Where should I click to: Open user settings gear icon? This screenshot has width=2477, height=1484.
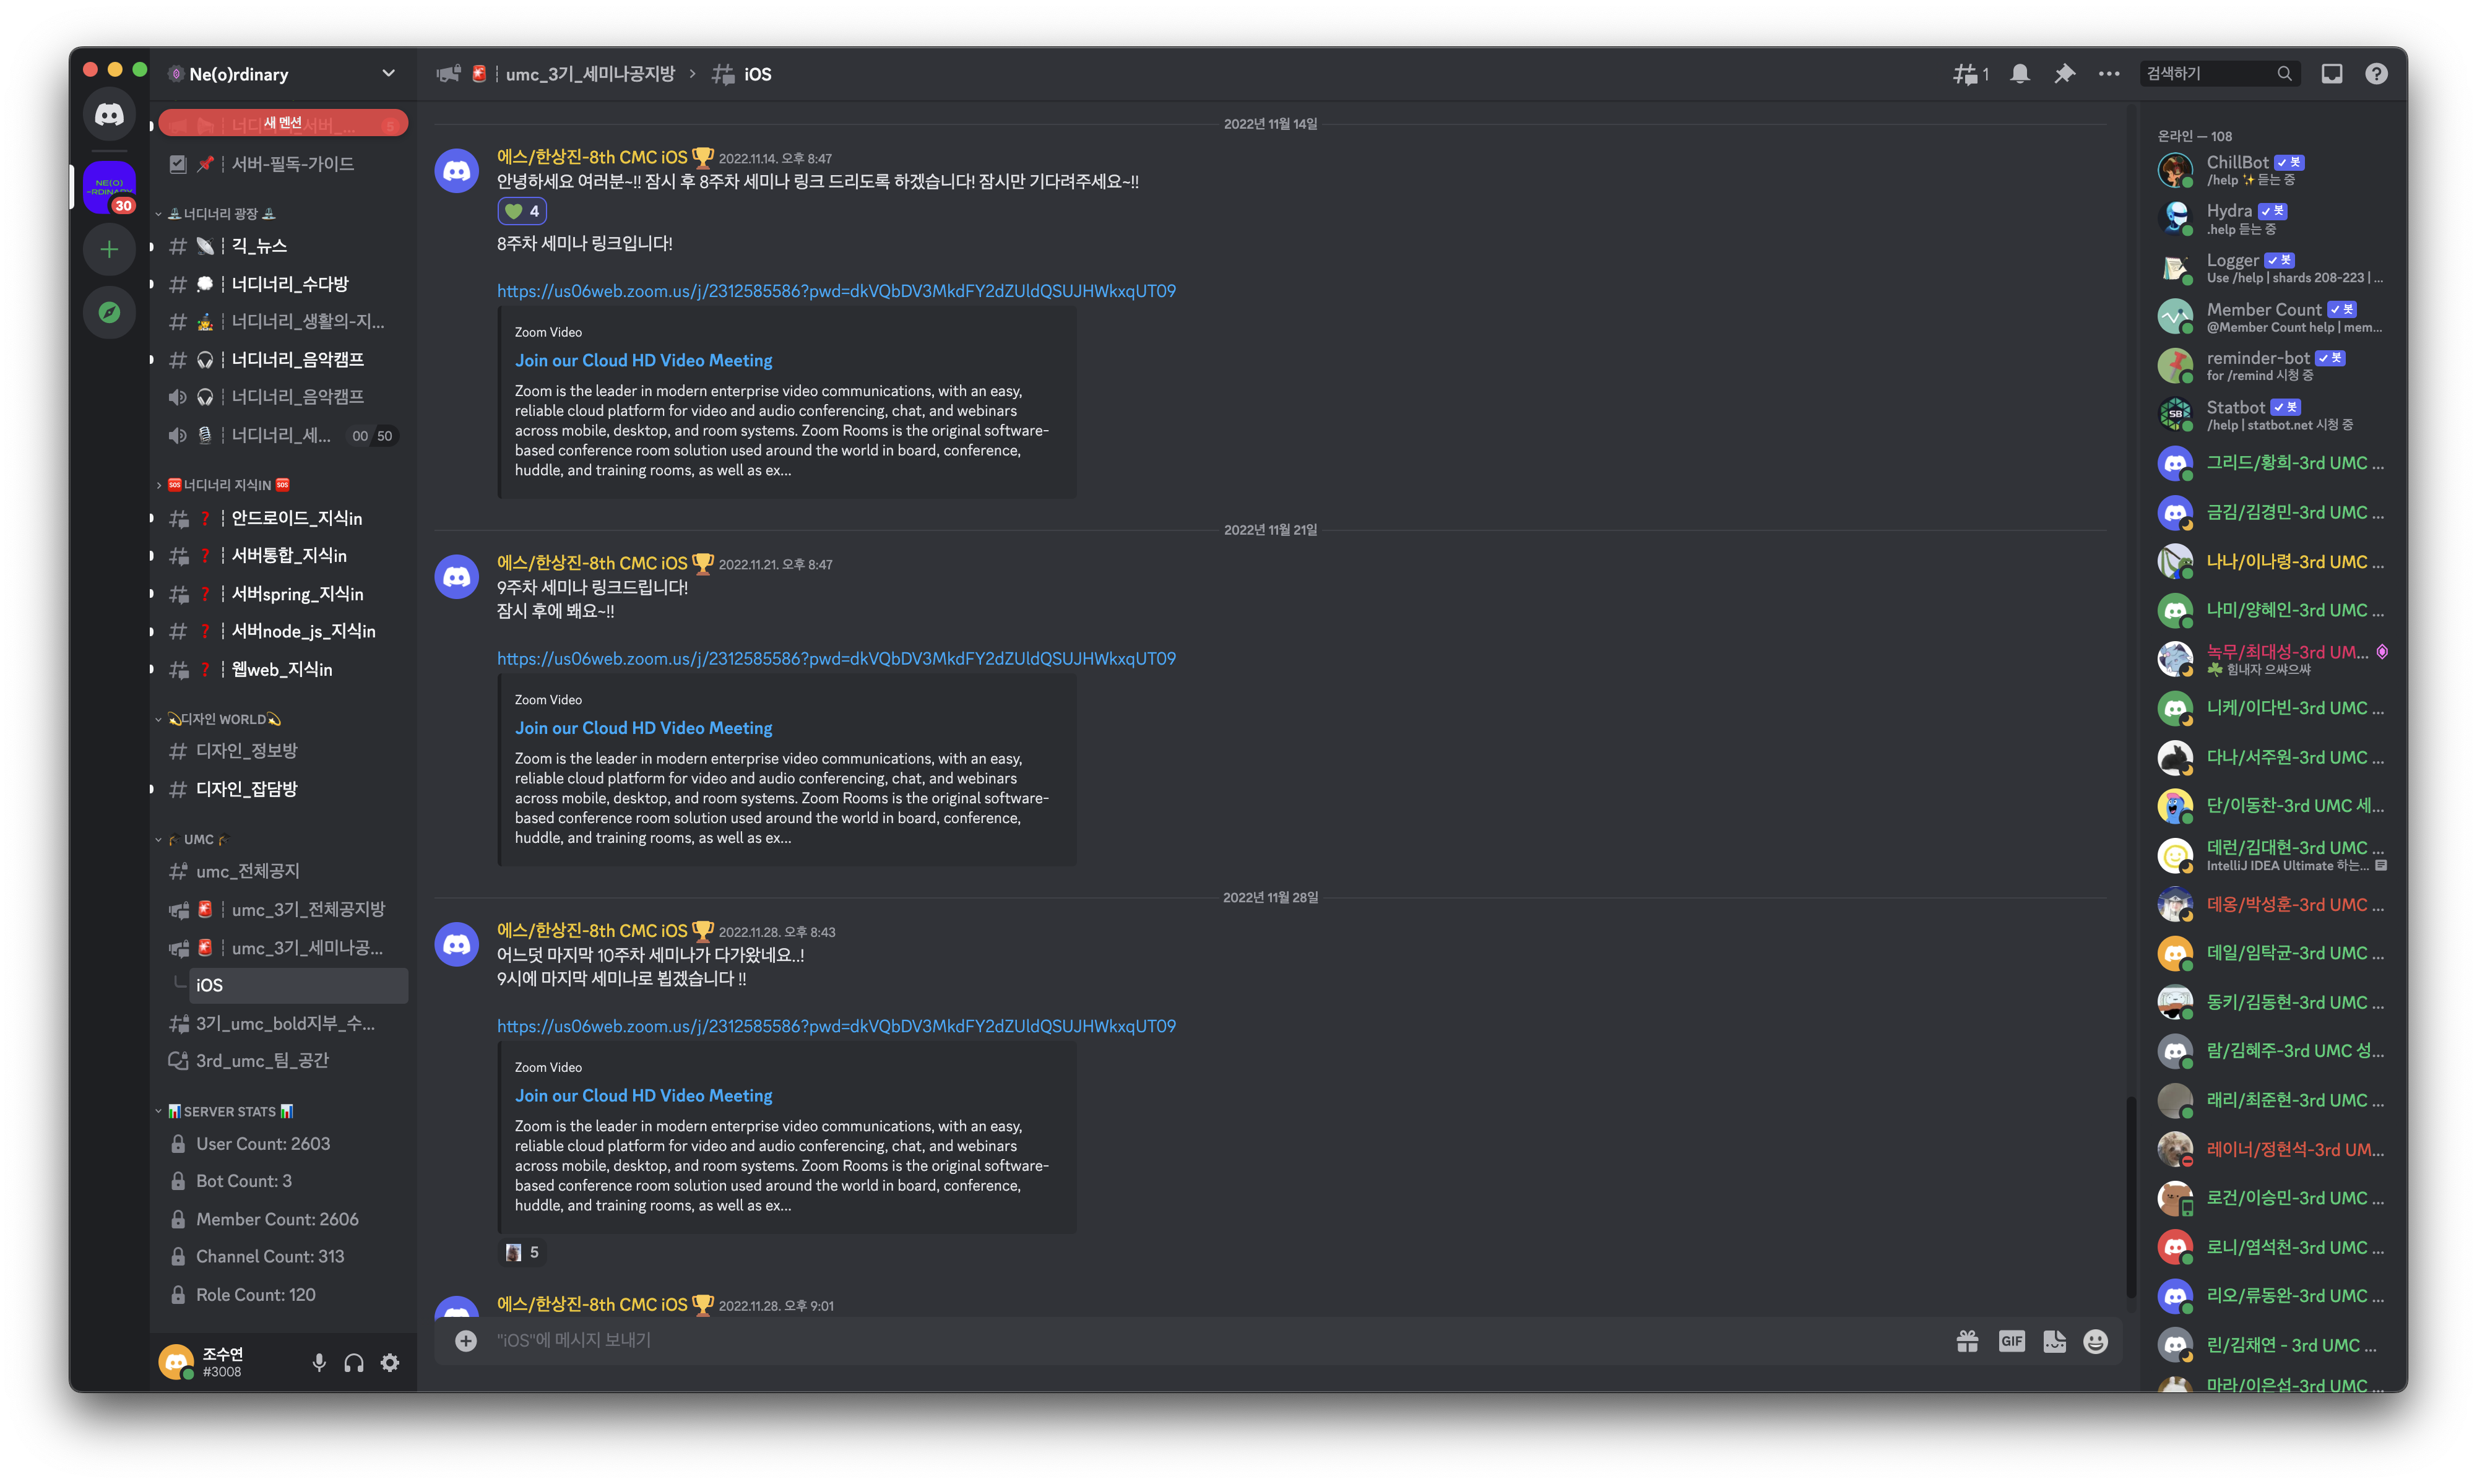[390, 1362]
